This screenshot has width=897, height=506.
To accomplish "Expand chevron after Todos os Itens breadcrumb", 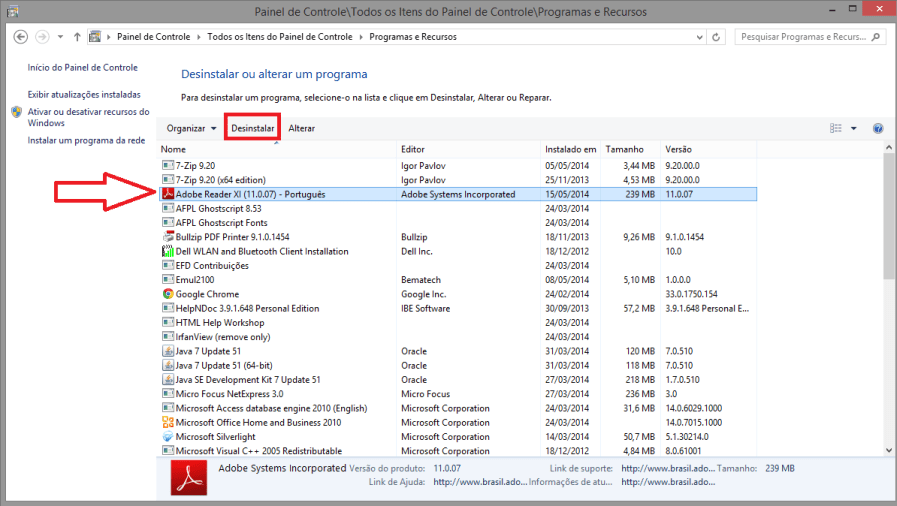I will pyautogui.click(x=361, y=37).
